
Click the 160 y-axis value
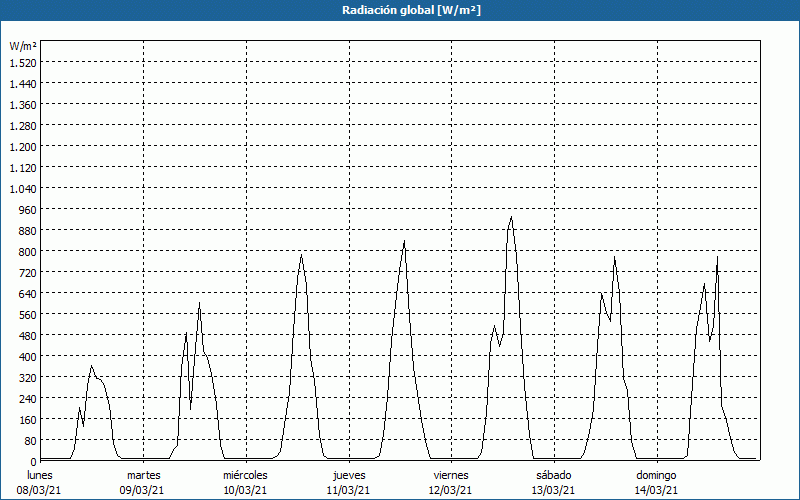click(x=28, y=420)
